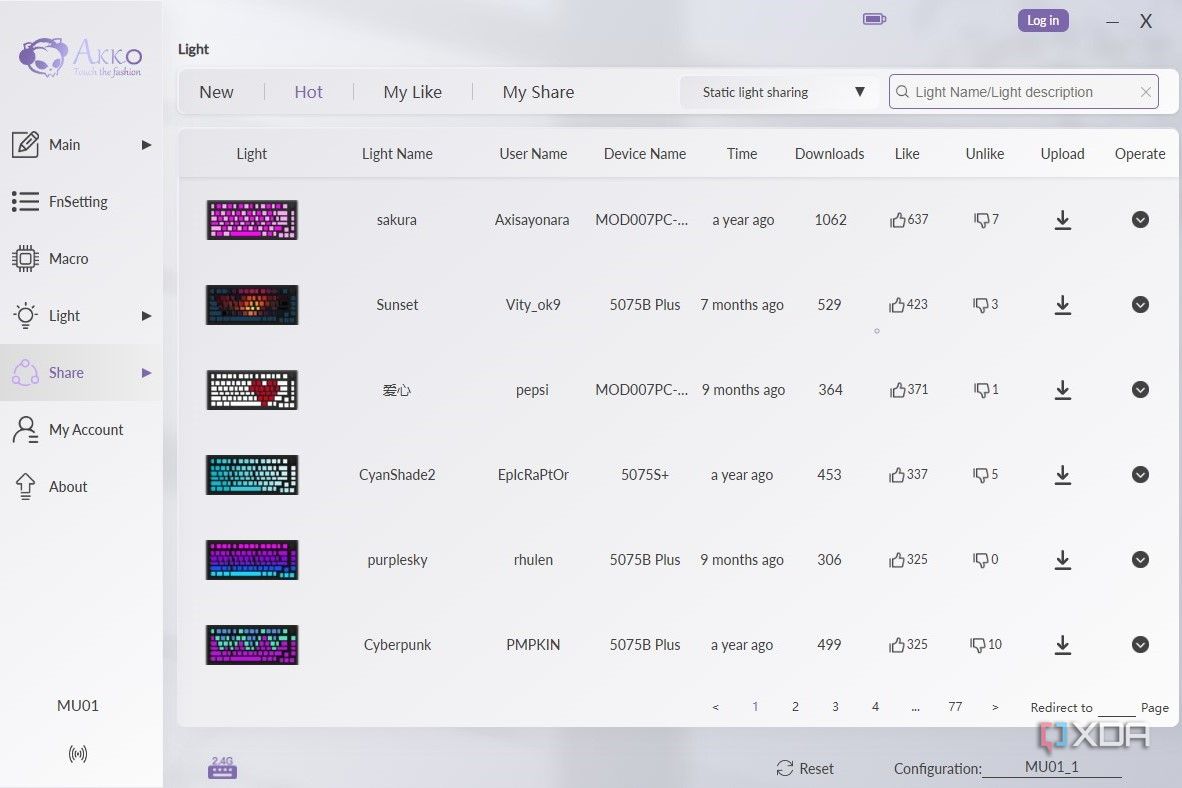Open the Static light sharing dropdown

point(779,92)
